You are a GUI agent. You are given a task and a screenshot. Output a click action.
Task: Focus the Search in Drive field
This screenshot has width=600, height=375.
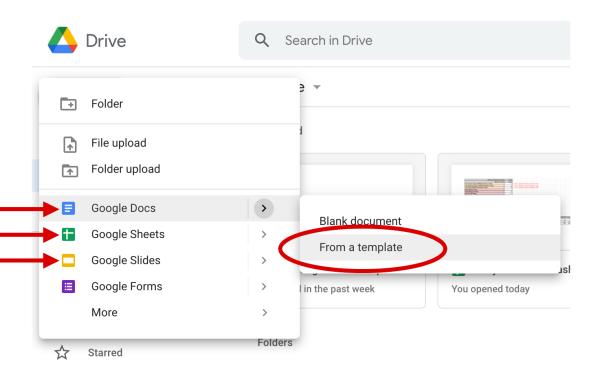404,40
